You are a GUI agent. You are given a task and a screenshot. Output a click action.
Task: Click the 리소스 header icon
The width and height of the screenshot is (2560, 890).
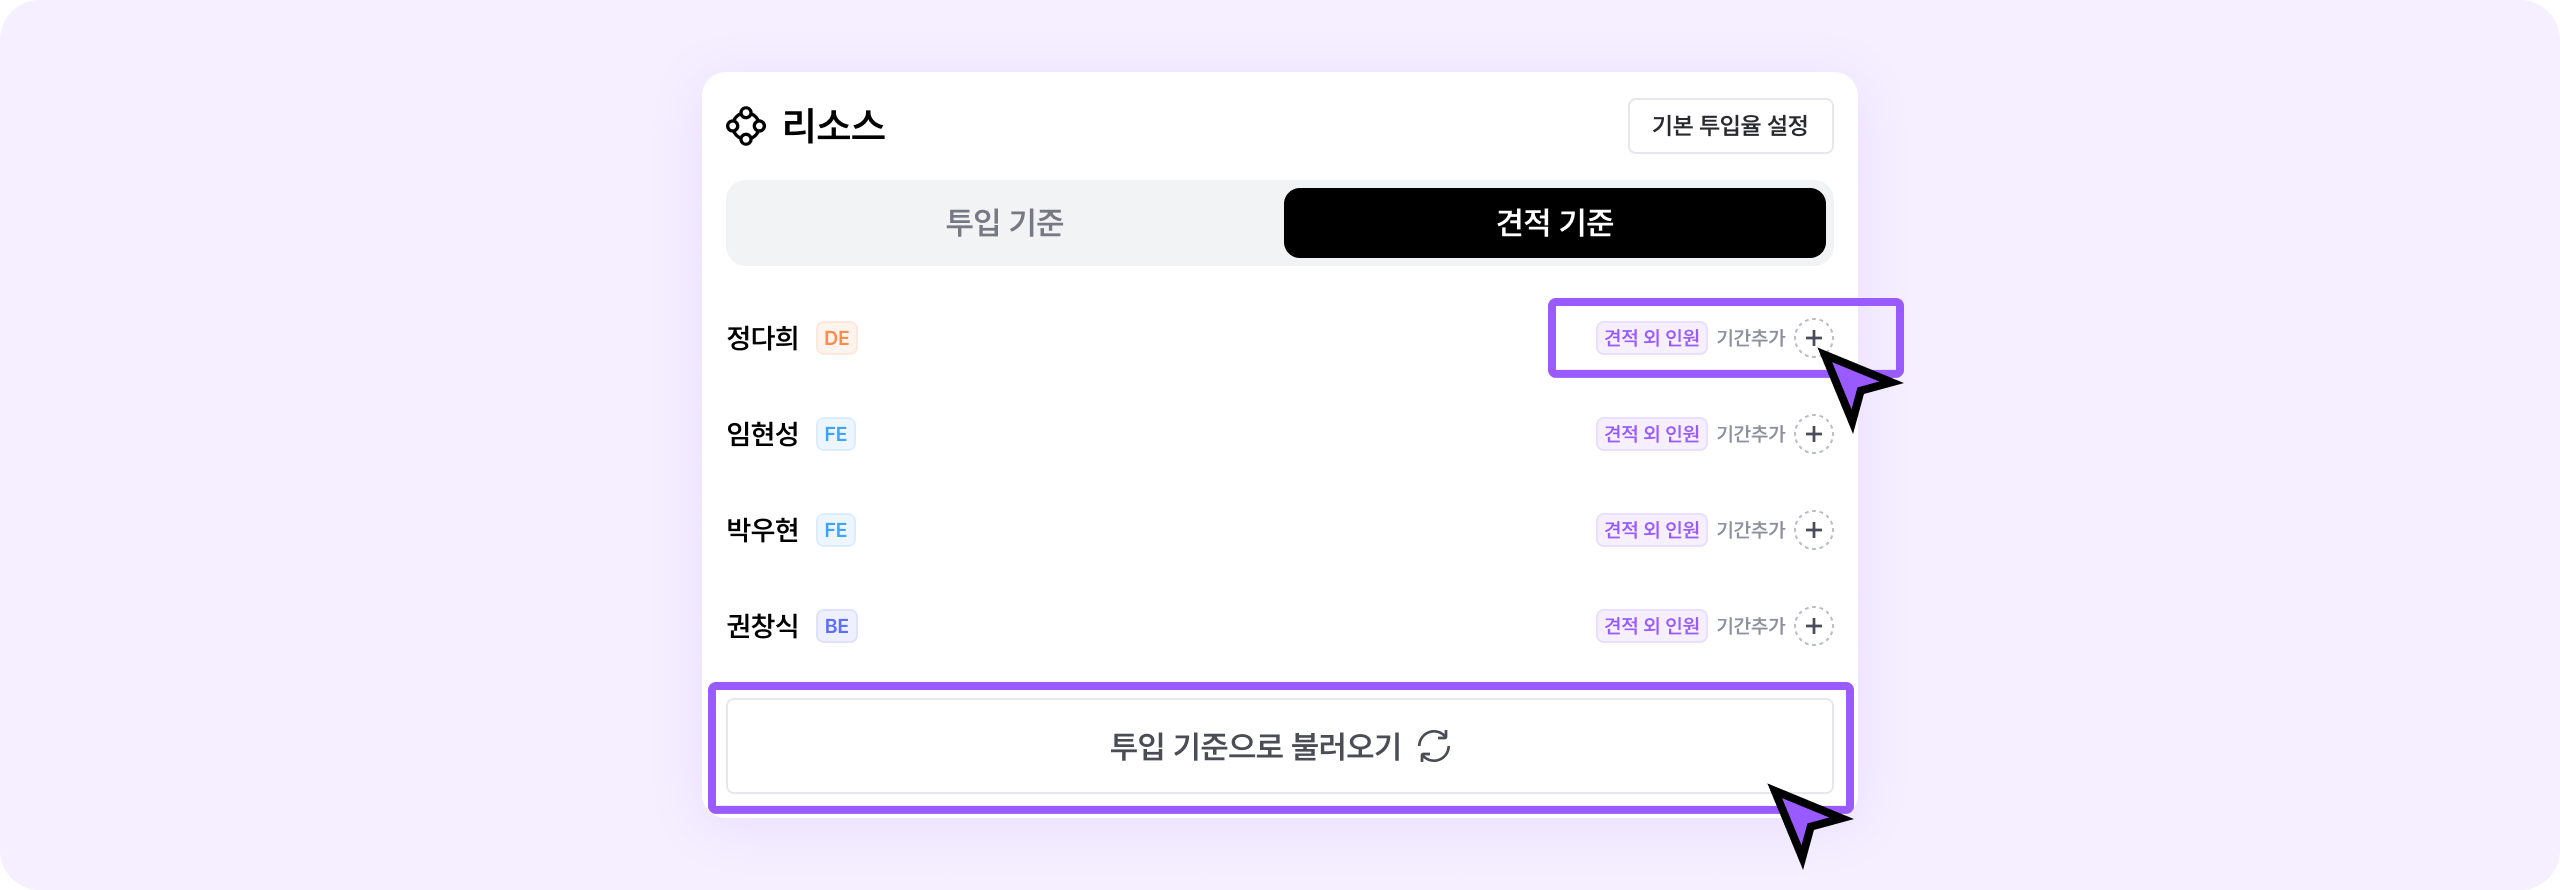[x=746, y=126]
